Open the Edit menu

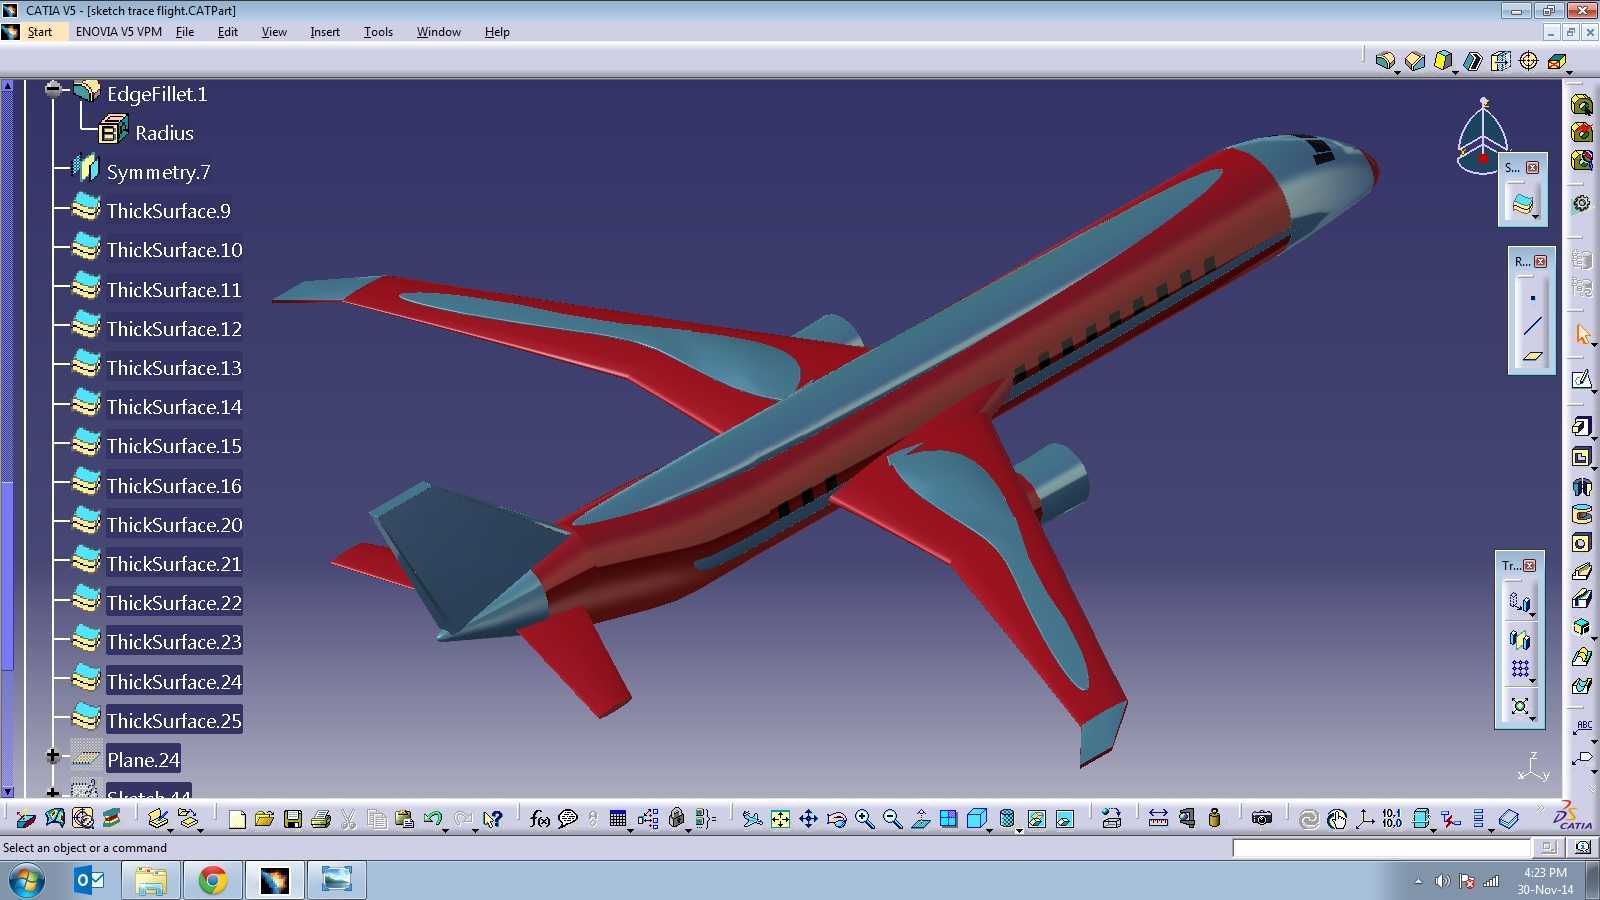point(228,32)
